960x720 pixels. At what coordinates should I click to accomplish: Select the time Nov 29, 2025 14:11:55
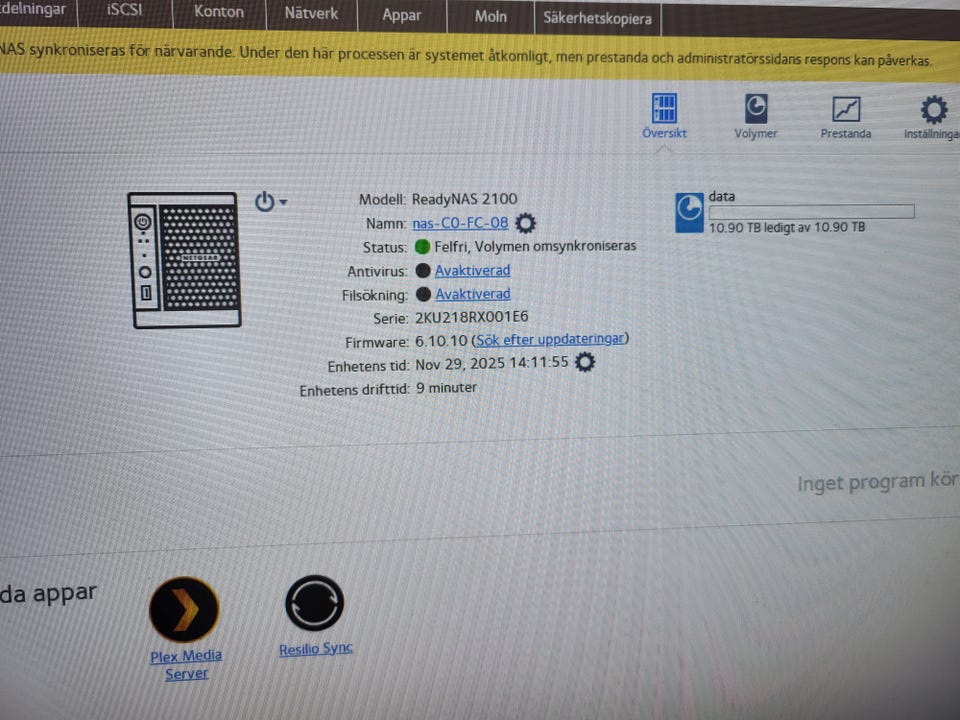point(492,363)
